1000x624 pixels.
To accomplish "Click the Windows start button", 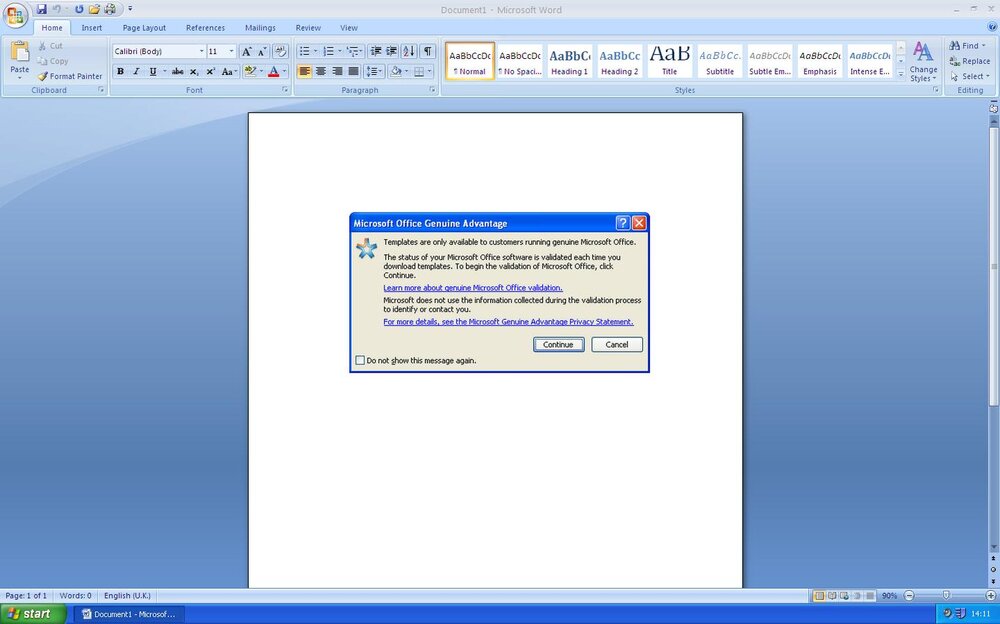I will (33, 614).
